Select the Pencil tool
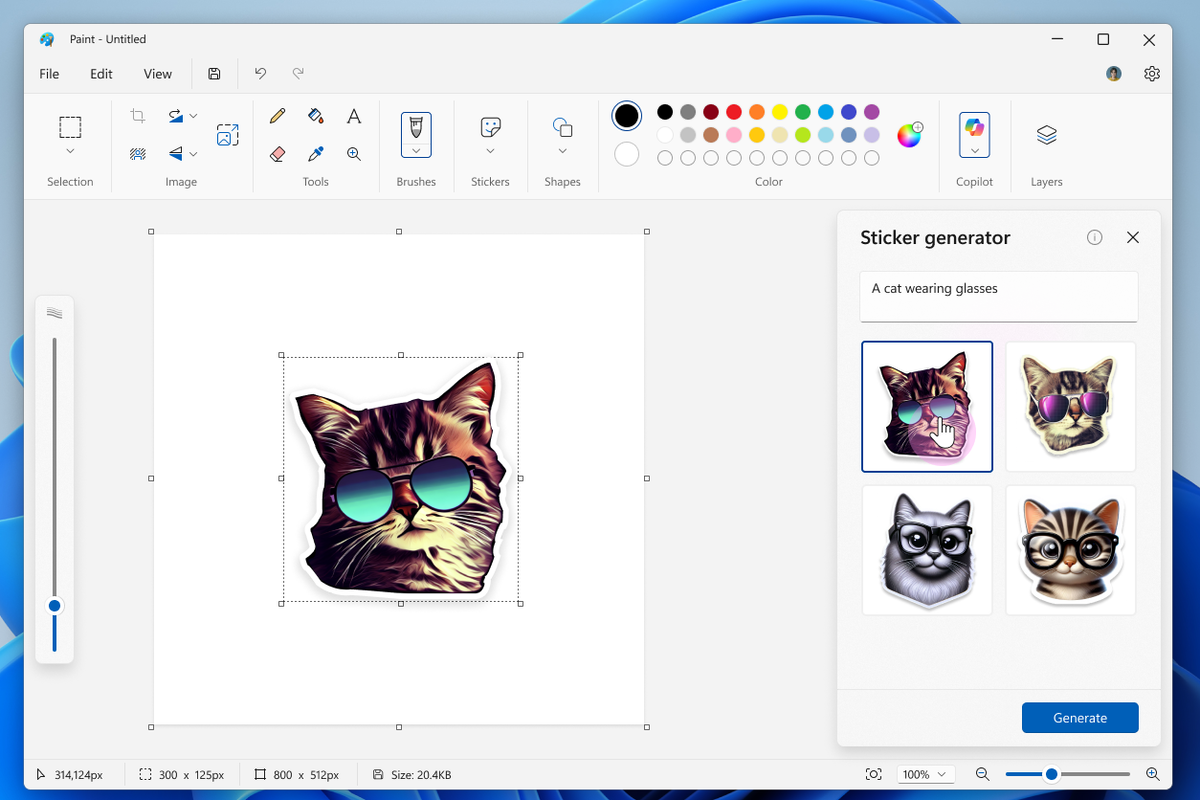This screenshot has height=800, width=1200. click(x=278, y=116)
